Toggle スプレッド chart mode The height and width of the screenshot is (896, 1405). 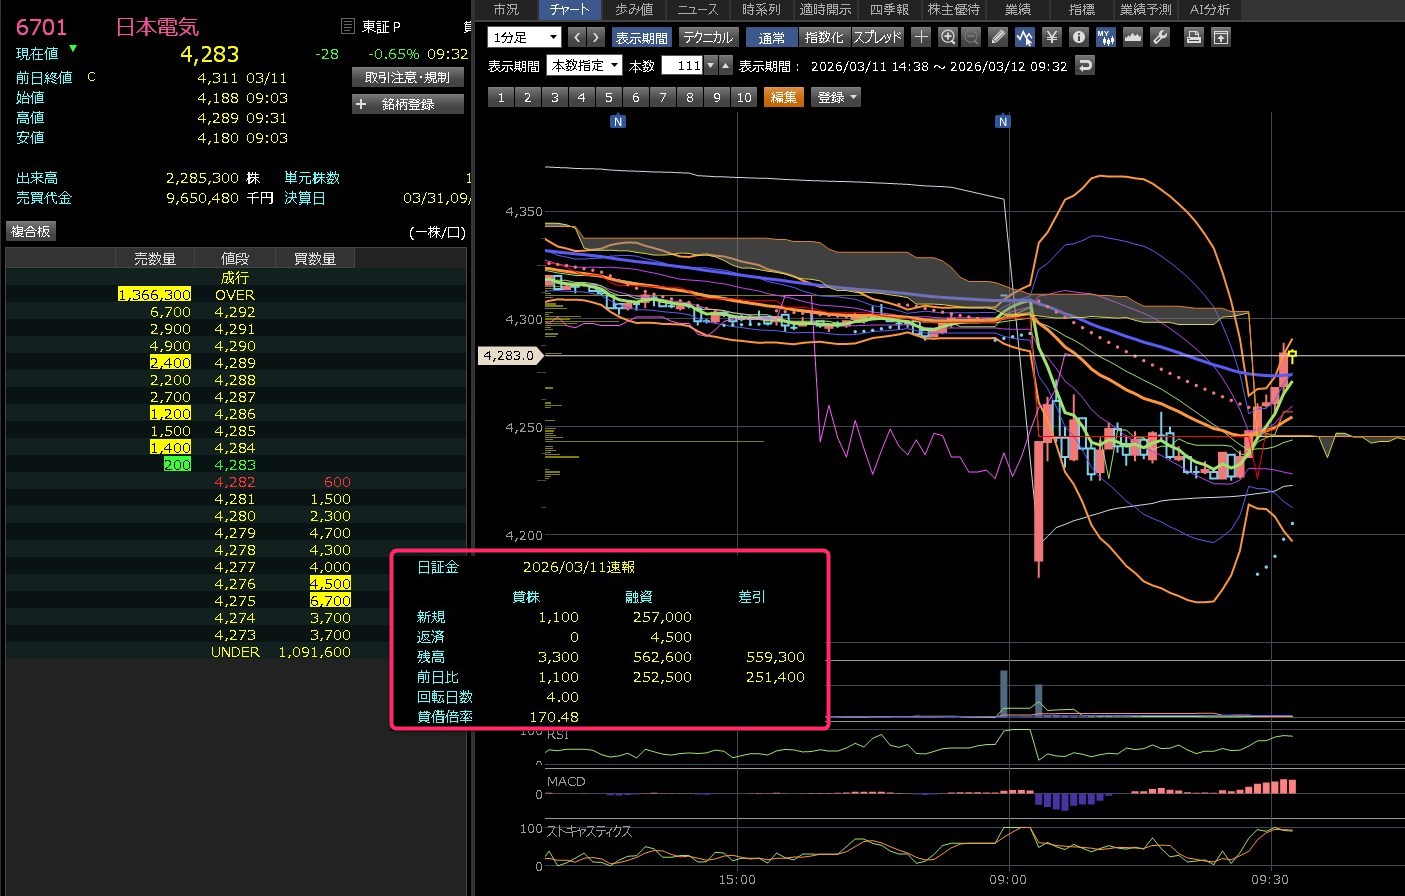click(877, 37)
